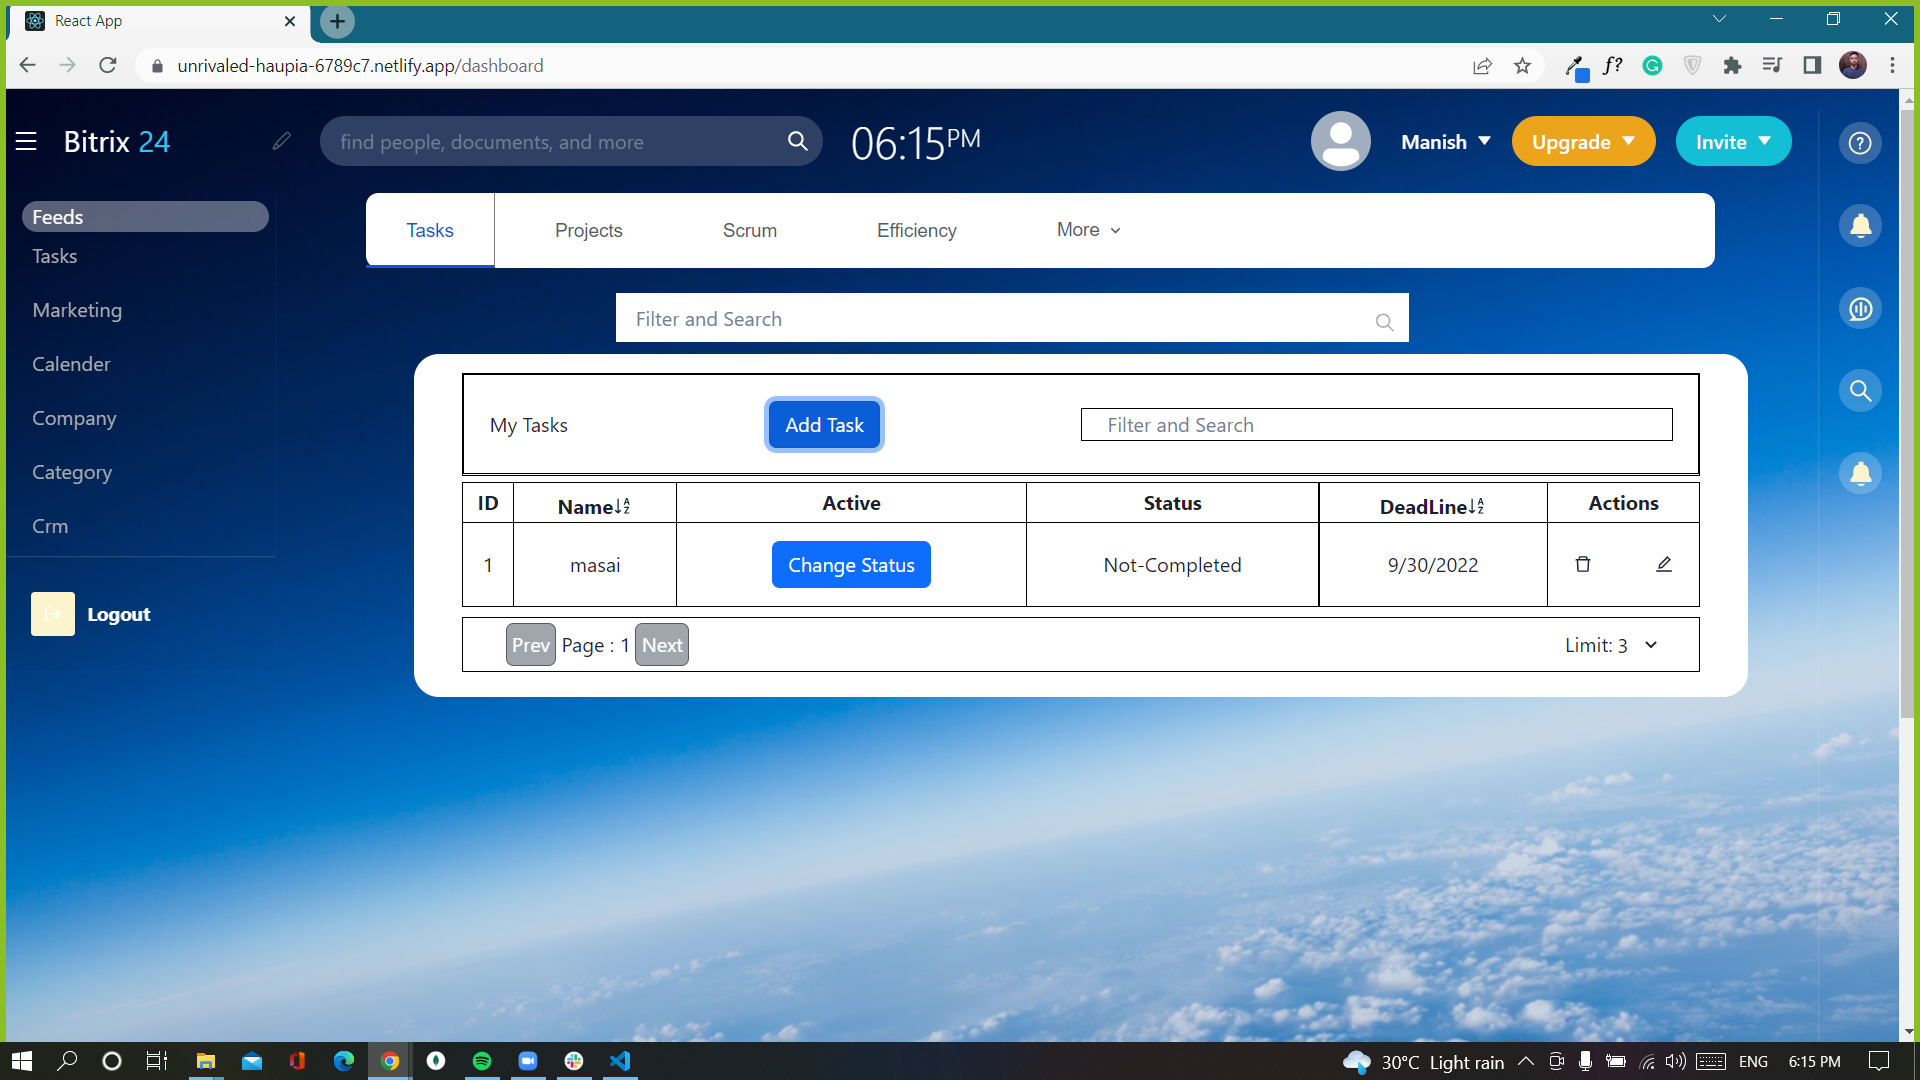The height and width of the screenshot is (1080, 1920).
Task: Click the Add Task button
Action: click(x=824, y=425)
